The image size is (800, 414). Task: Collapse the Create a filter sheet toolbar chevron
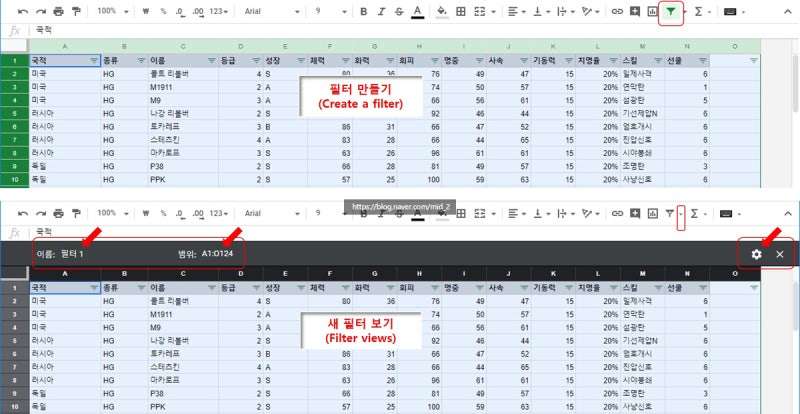click(x=787, y=11)
